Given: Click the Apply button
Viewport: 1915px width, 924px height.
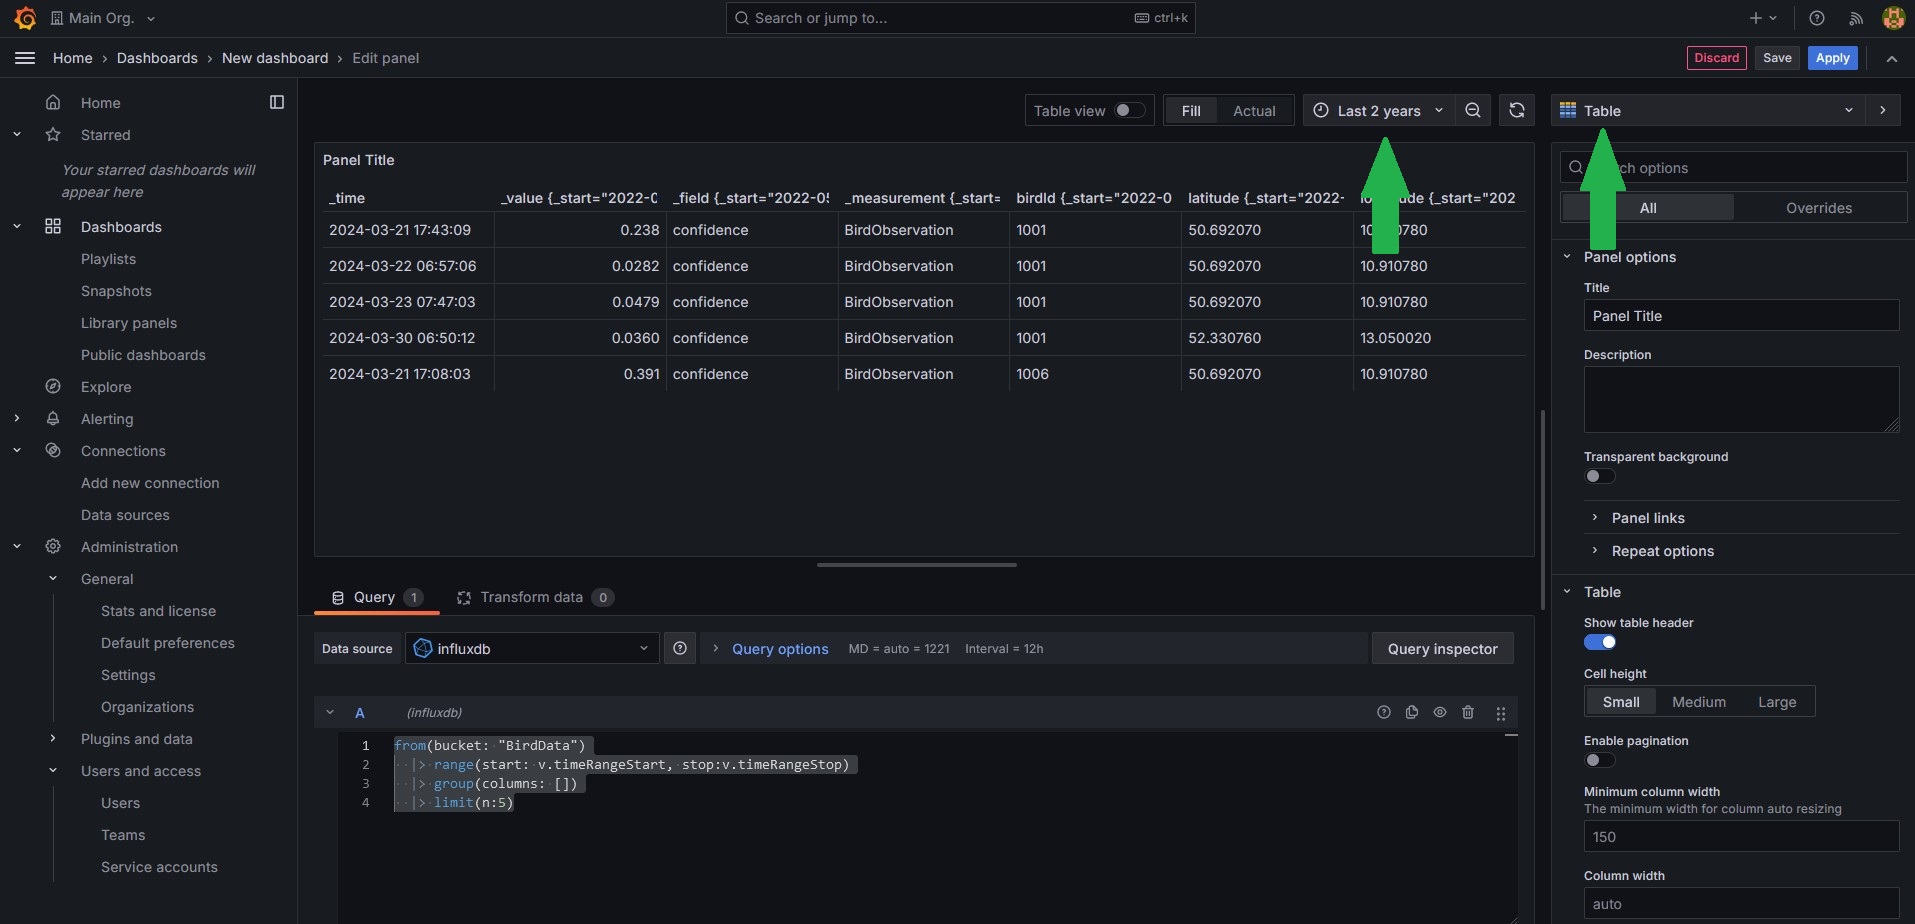Looking at the screenshot, I should click(1832, 58).
